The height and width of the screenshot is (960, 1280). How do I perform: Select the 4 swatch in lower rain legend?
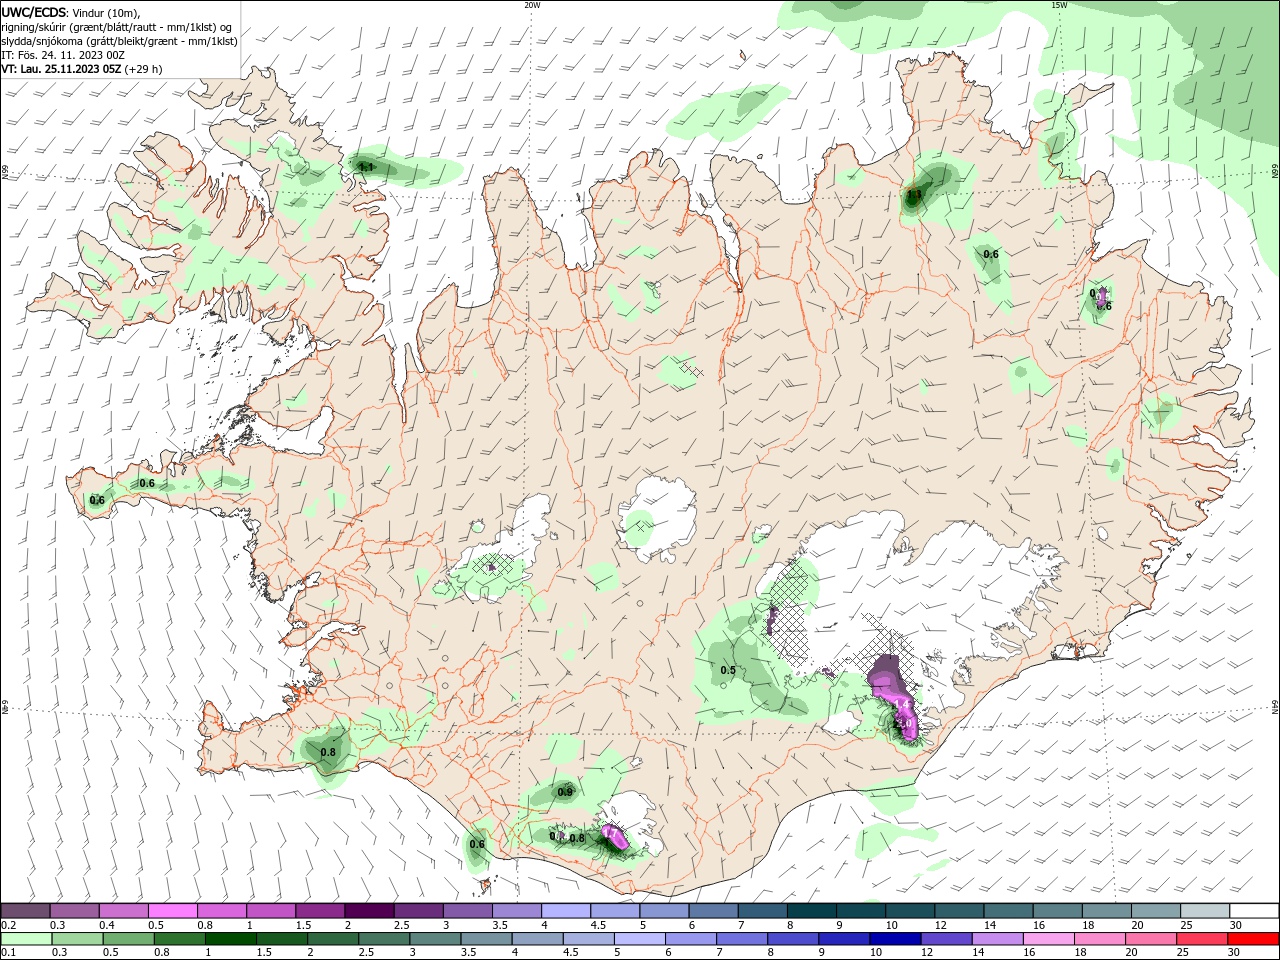tap(537, 939)
